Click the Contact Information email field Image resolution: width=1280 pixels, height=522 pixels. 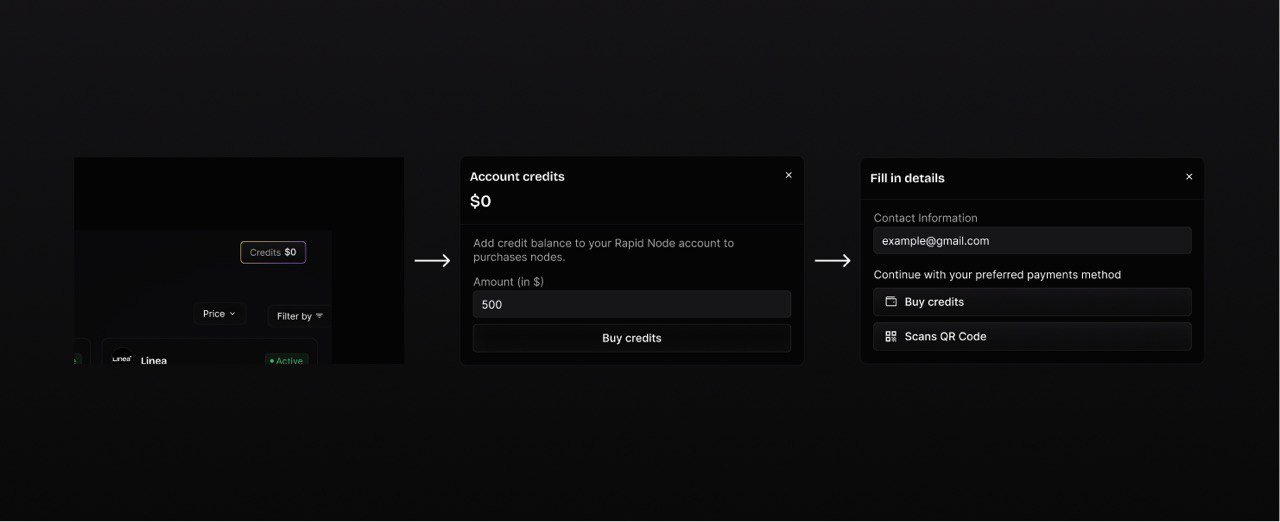(1032, 240)
